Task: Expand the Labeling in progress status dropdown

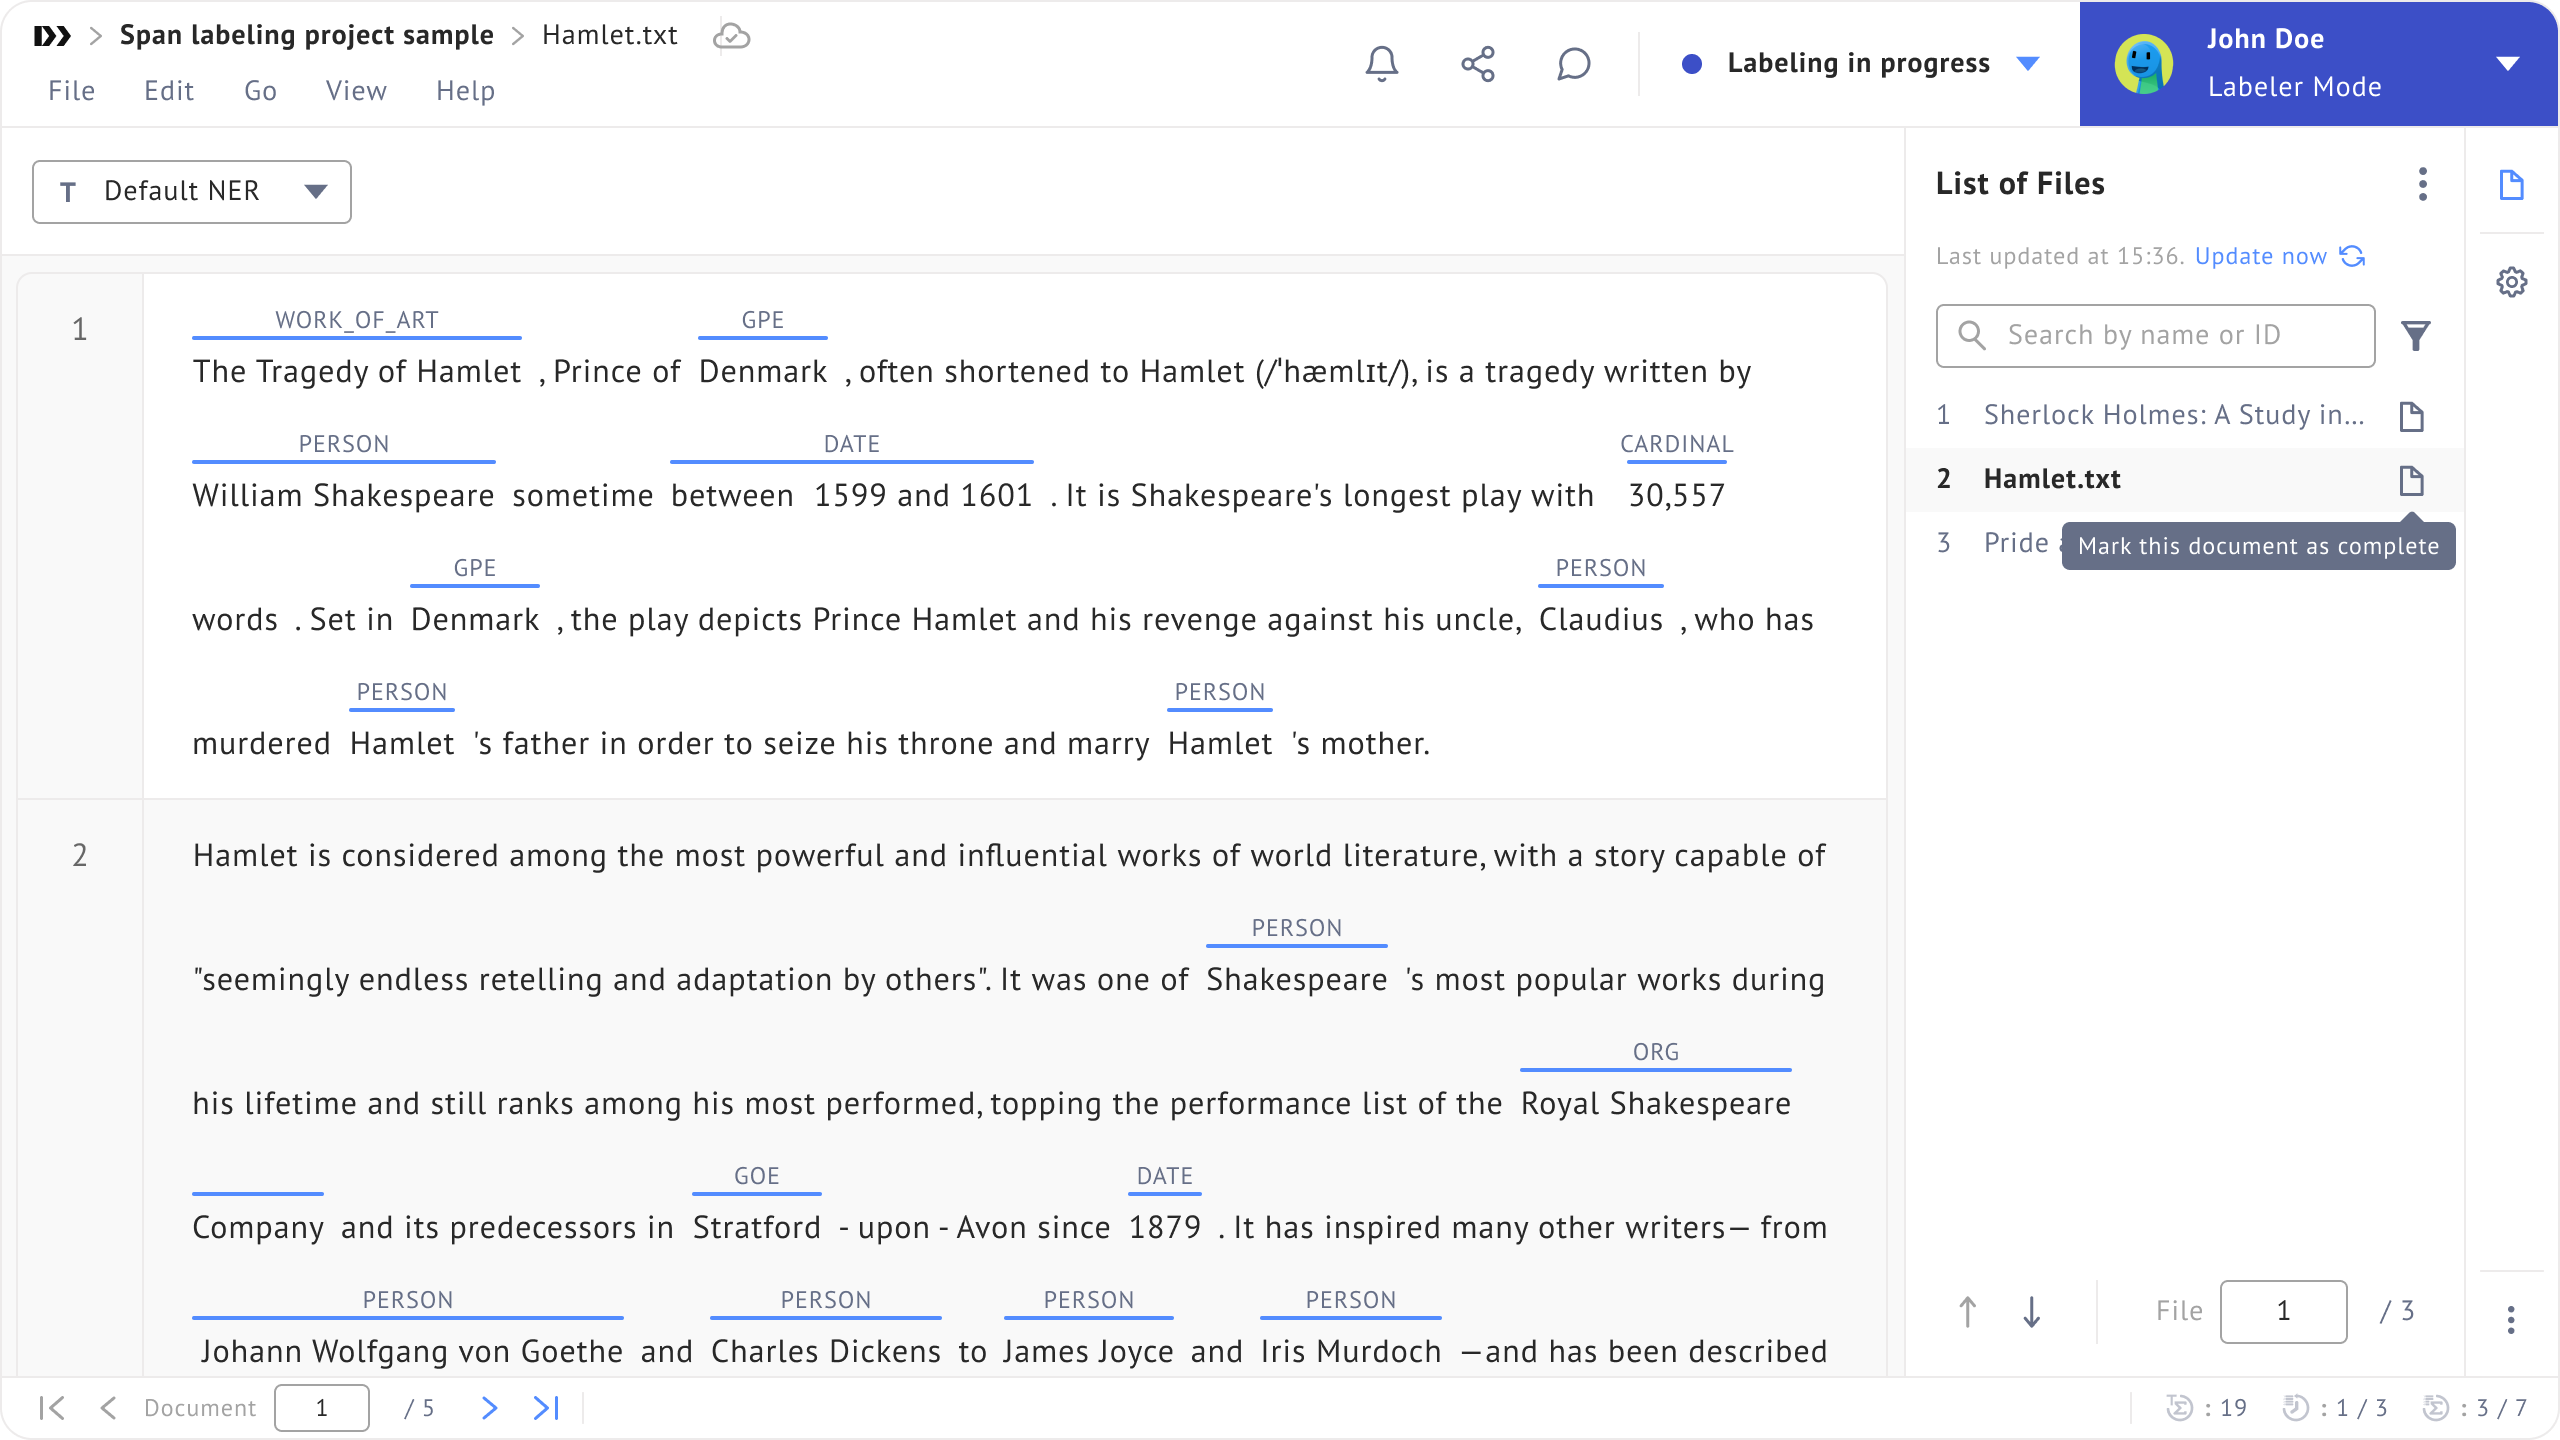Action: (2028, 64)
